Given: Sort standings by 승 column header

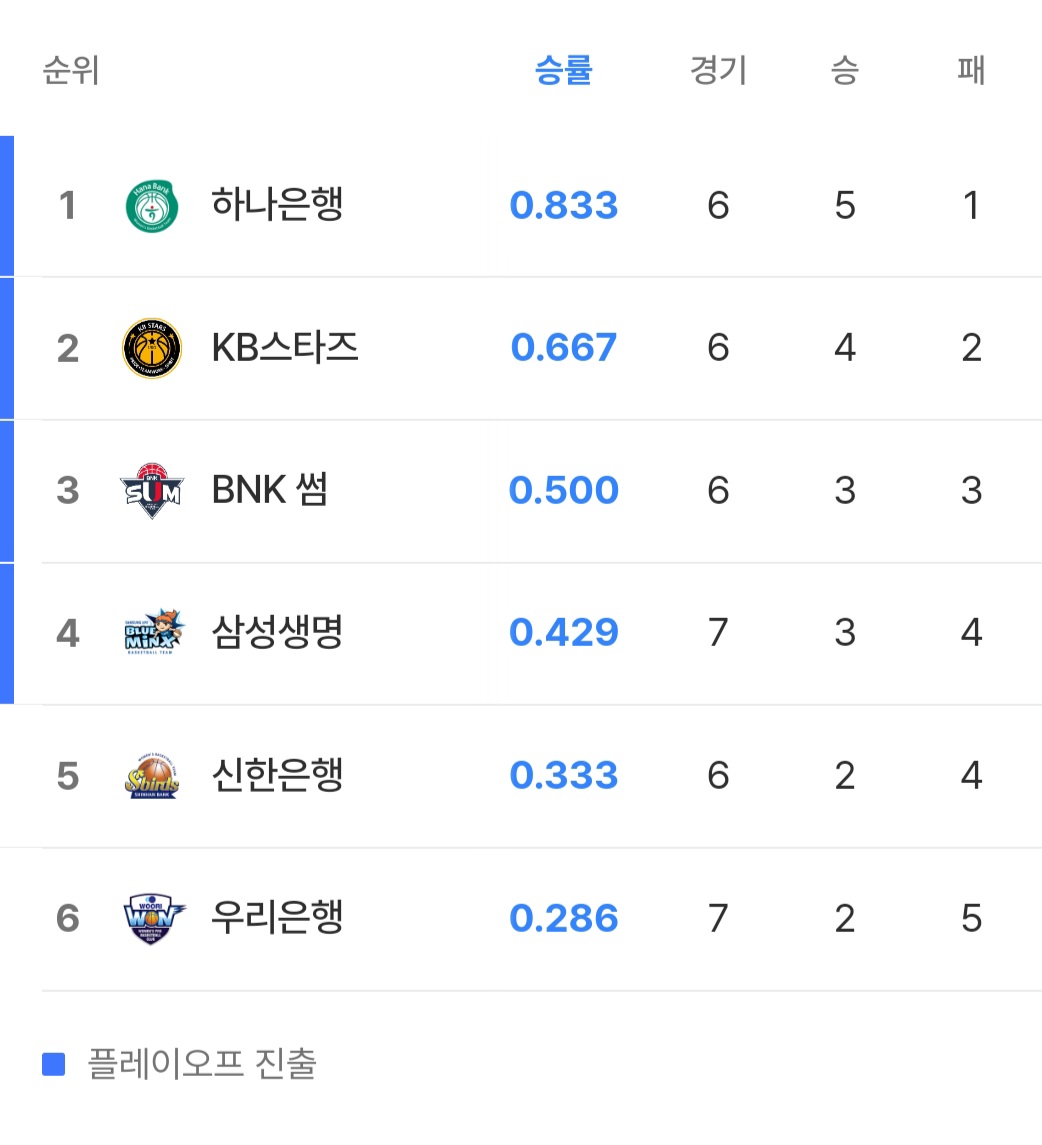Looking at the screenshot, I should 845,71.
